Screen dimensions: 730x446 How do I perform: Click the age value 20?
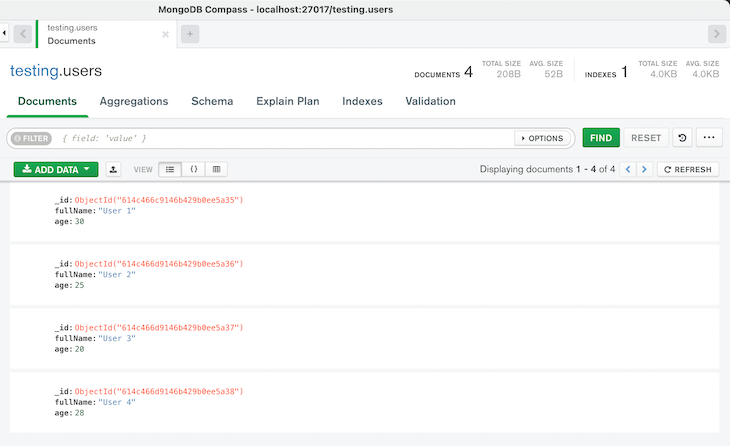point(80,349)
